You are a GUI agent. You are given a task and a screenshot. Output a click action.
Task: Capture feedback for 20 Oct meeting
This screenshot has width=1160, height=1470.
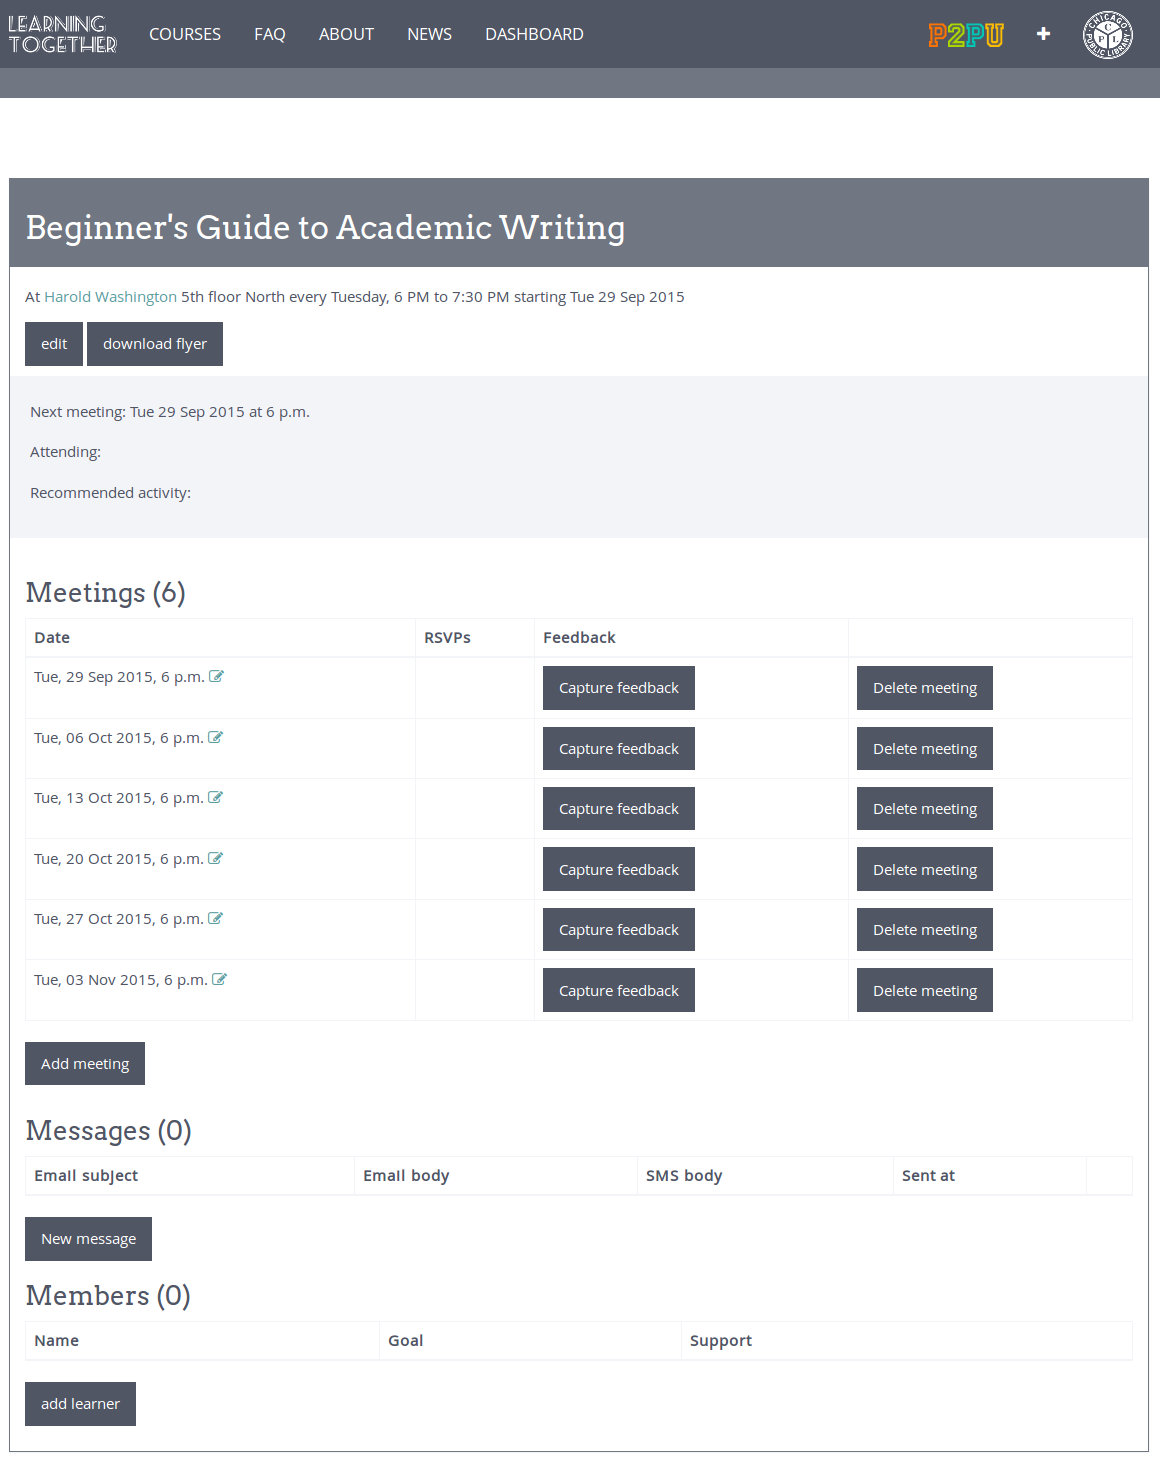point(619,870)
